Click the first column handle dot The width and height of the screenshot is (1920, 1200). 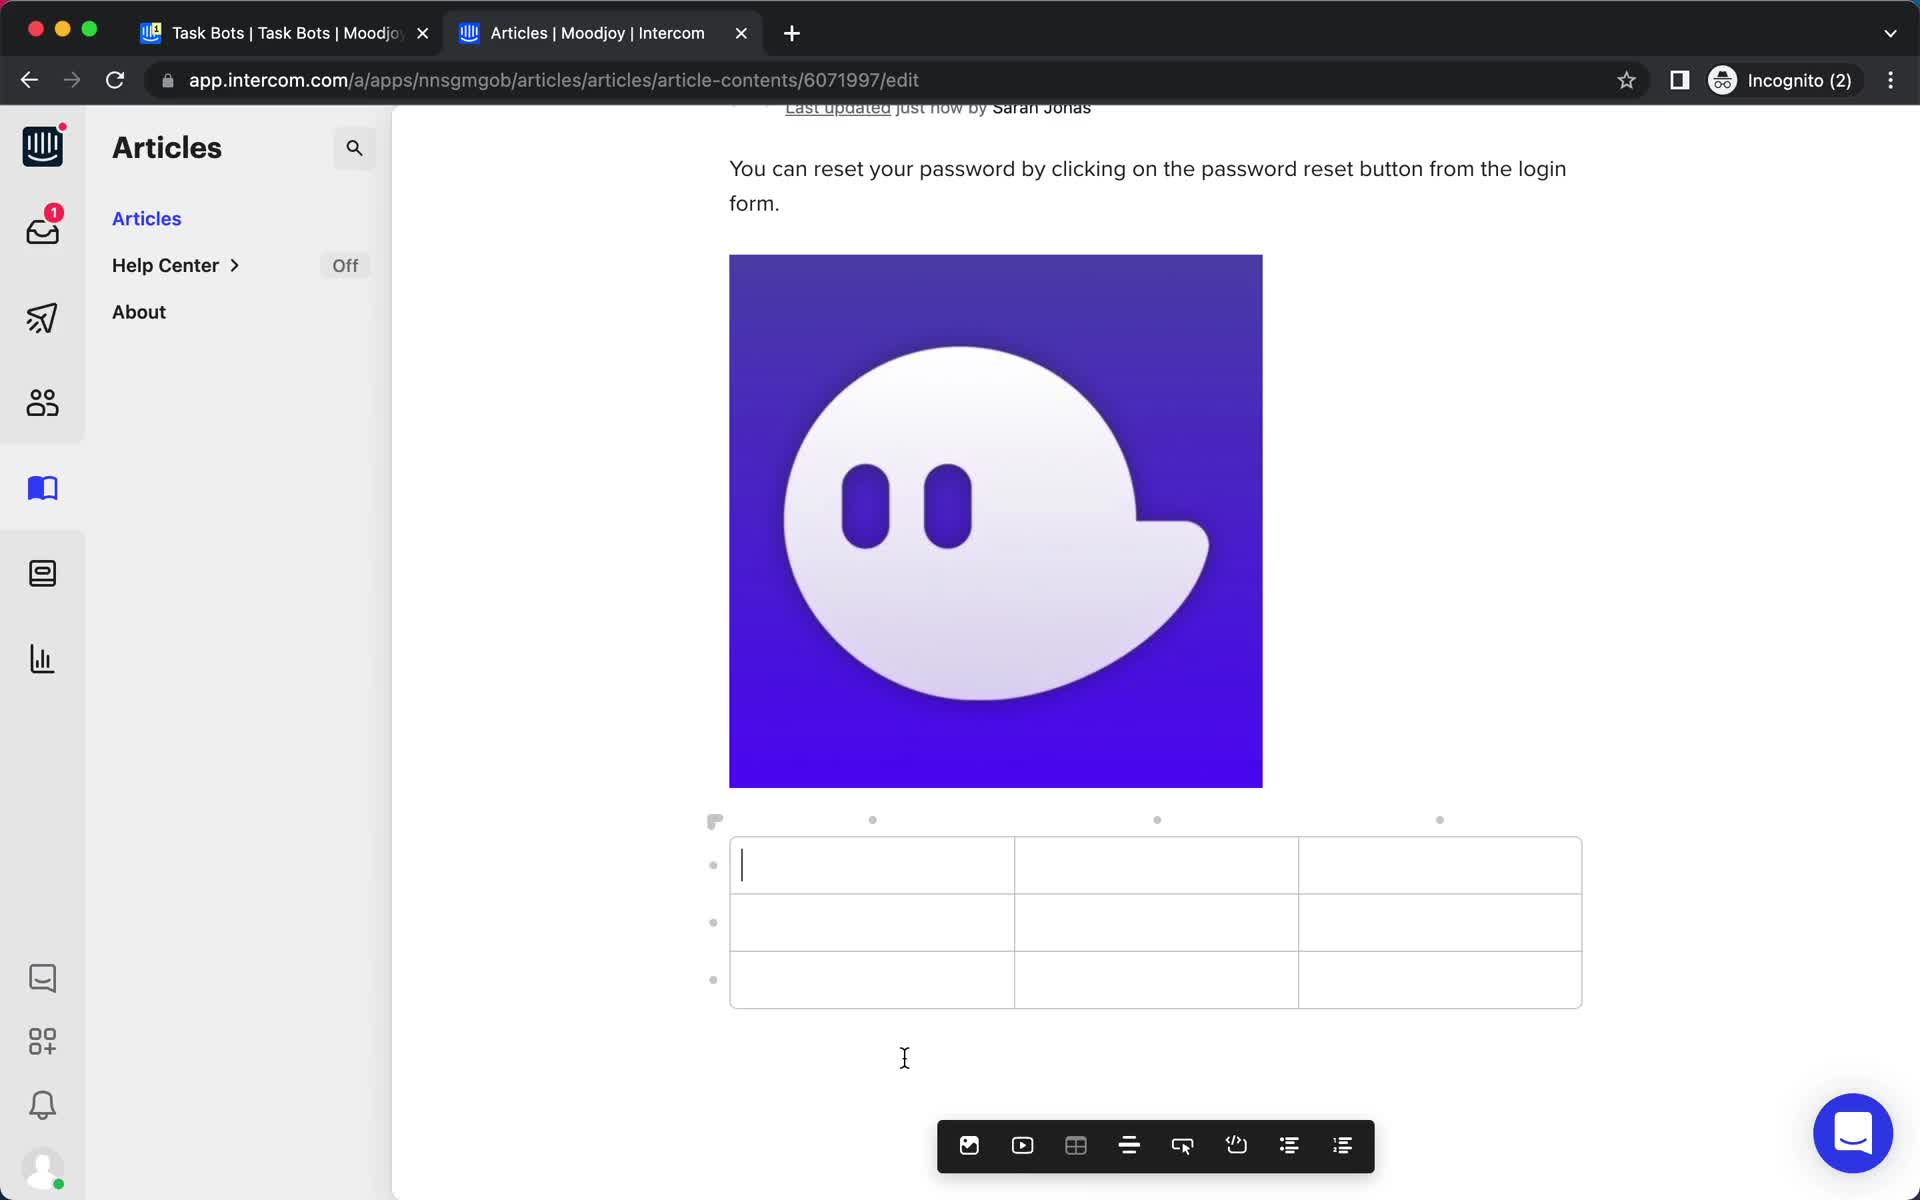pyautogui.click(x=872, y=820)
